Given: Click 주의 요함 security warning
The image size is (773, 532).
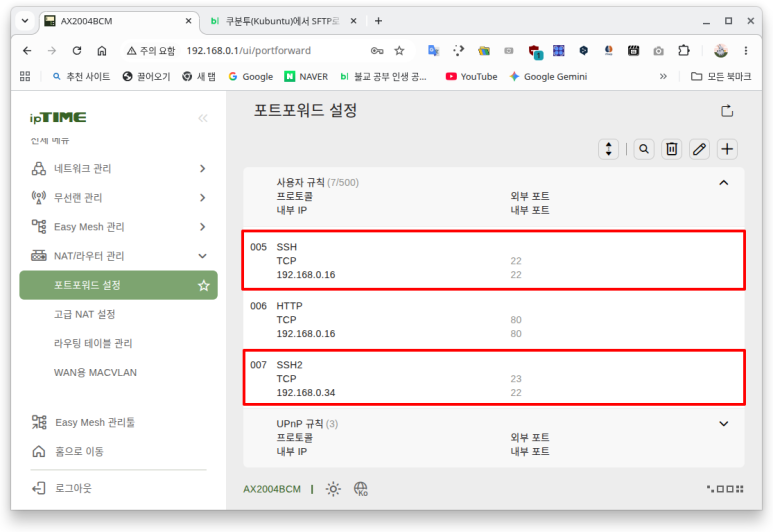Looking at the screenshot, I should [151, 50].
